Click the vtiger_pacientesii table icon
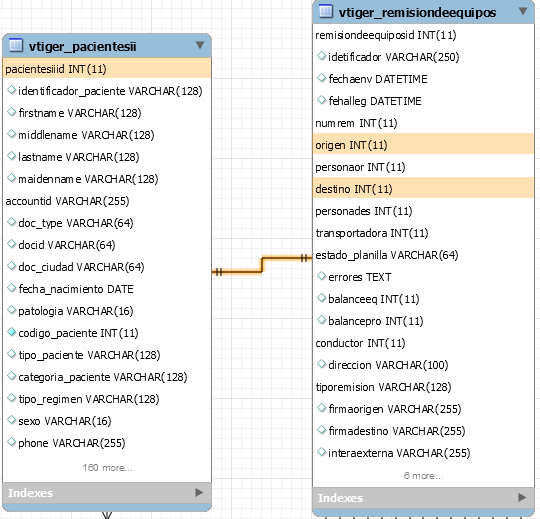Viewport: 540px width, 519px height. coord(15,45)
